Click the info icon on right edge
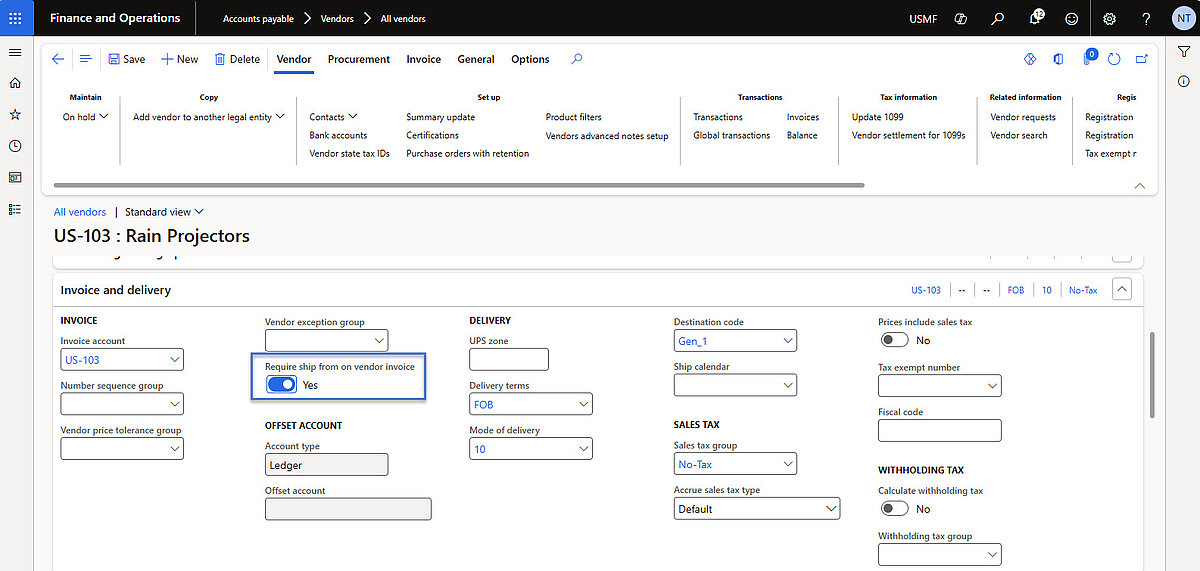Image resolution: width=1200 pixels, height=571 pixels. click(x=1184, y=80)
